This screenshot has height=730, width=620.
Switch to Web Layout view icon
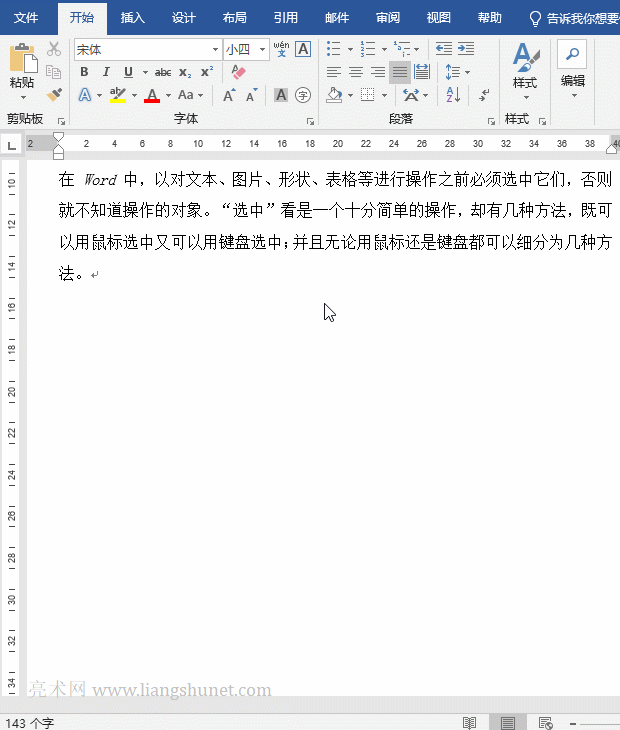[545, 723]
